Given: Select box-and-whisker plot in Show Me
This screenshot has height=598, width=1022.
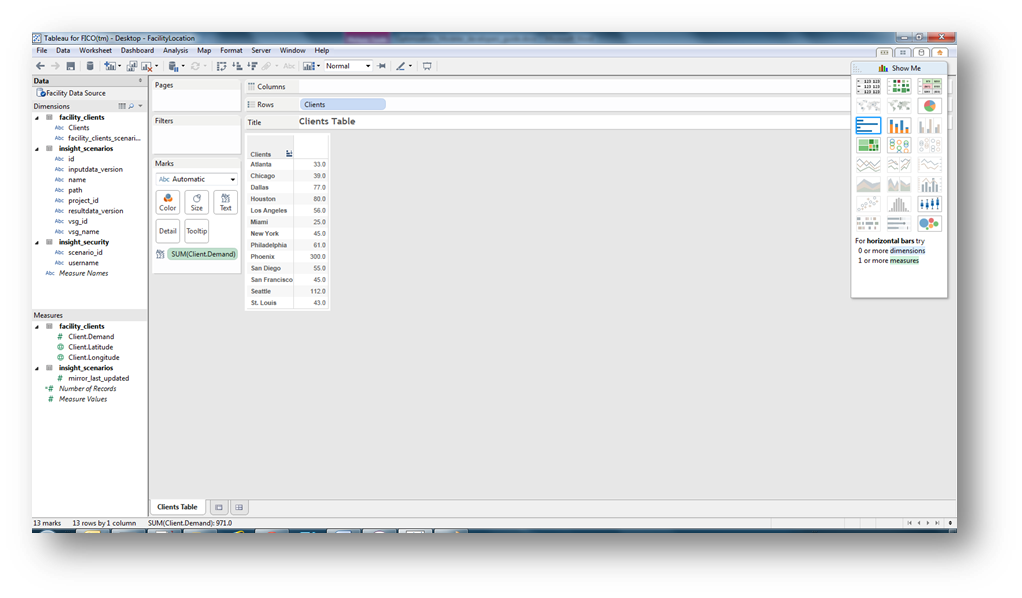Looking at the screenshot, I should click(x=929, y=204).
